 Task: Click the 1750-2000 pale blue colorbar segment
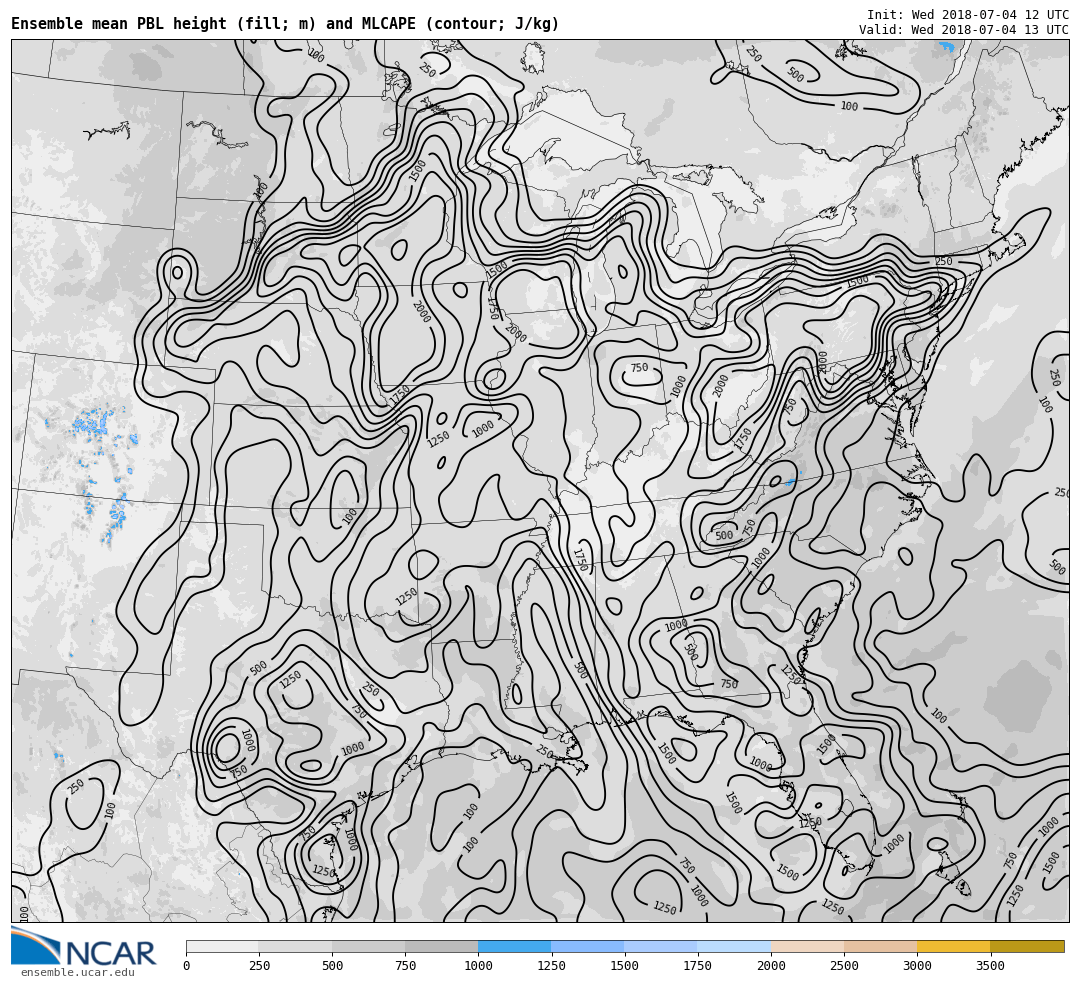coord(734,946)
